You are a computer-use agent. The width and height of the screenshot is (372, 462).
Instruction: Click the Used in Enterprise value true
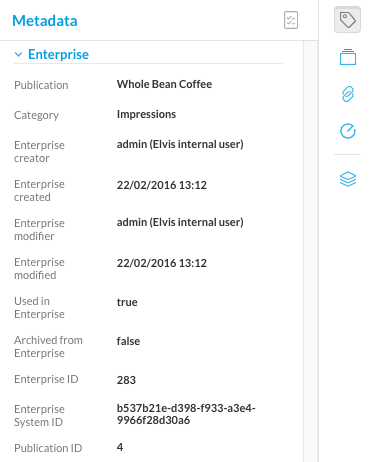pyautogui.click(x=127, y=302)
